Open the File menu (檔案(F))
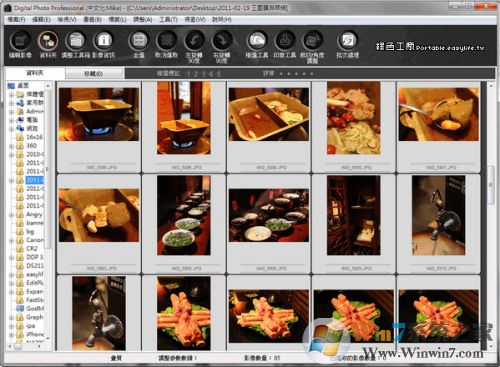 [16, 20]
